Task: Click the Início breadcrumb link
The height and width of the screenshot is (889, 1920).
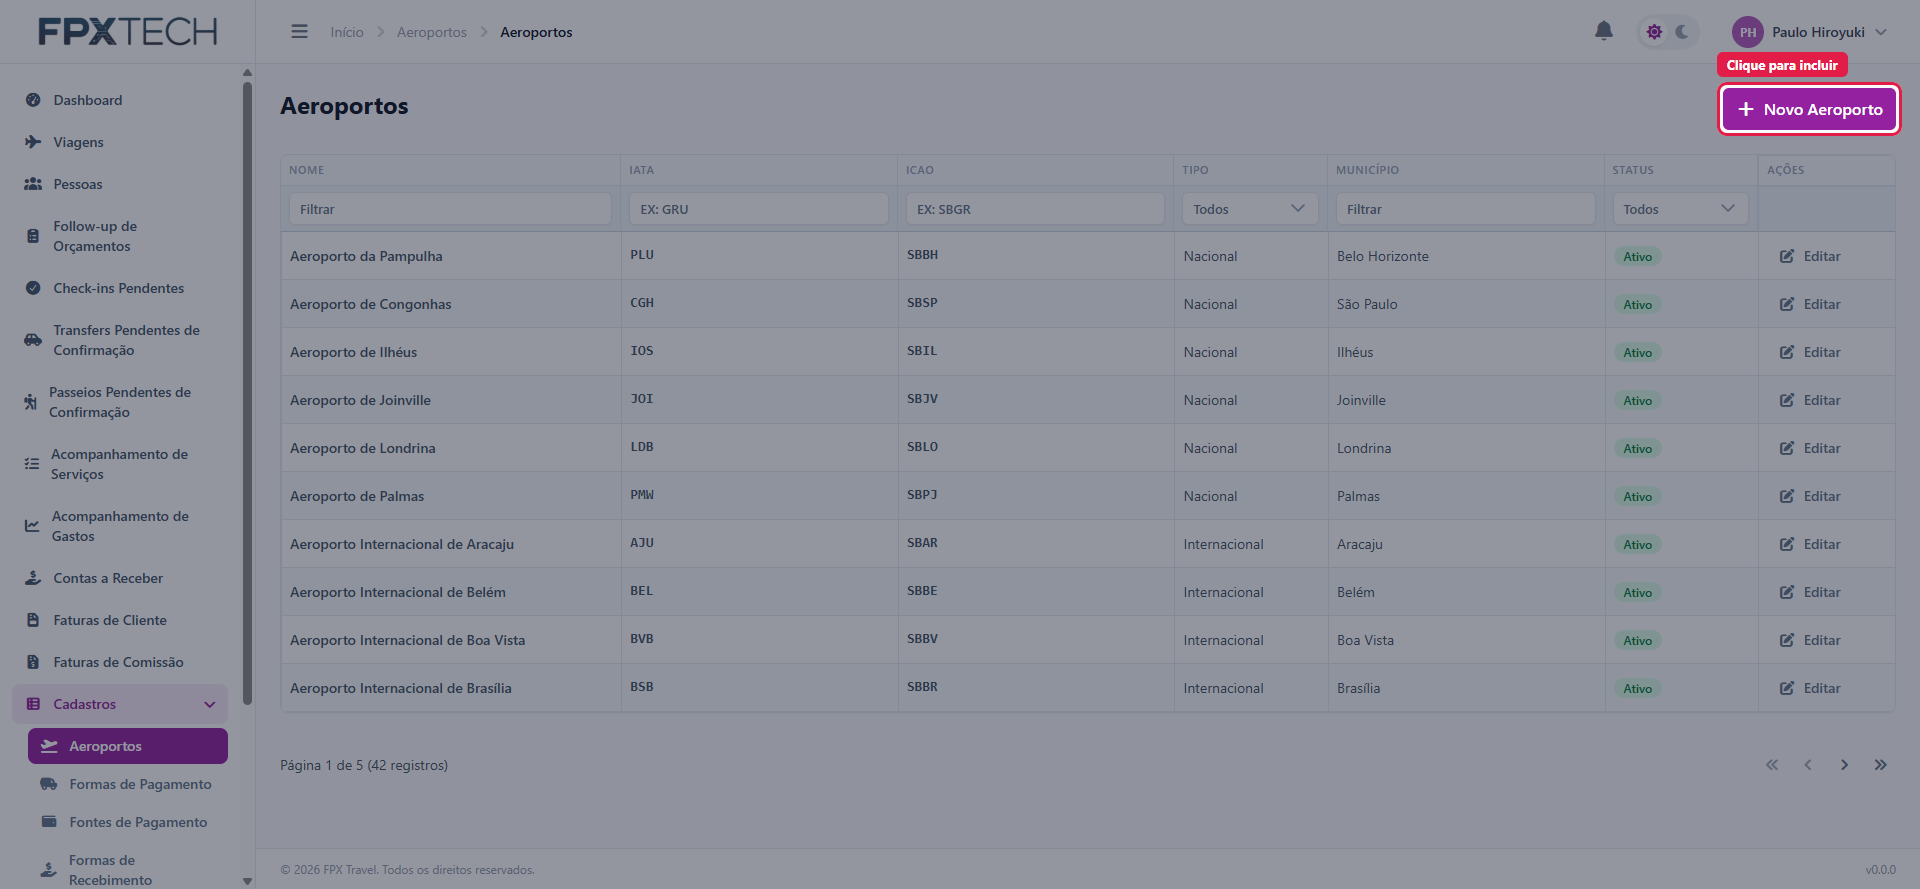Action: (347, 32)
